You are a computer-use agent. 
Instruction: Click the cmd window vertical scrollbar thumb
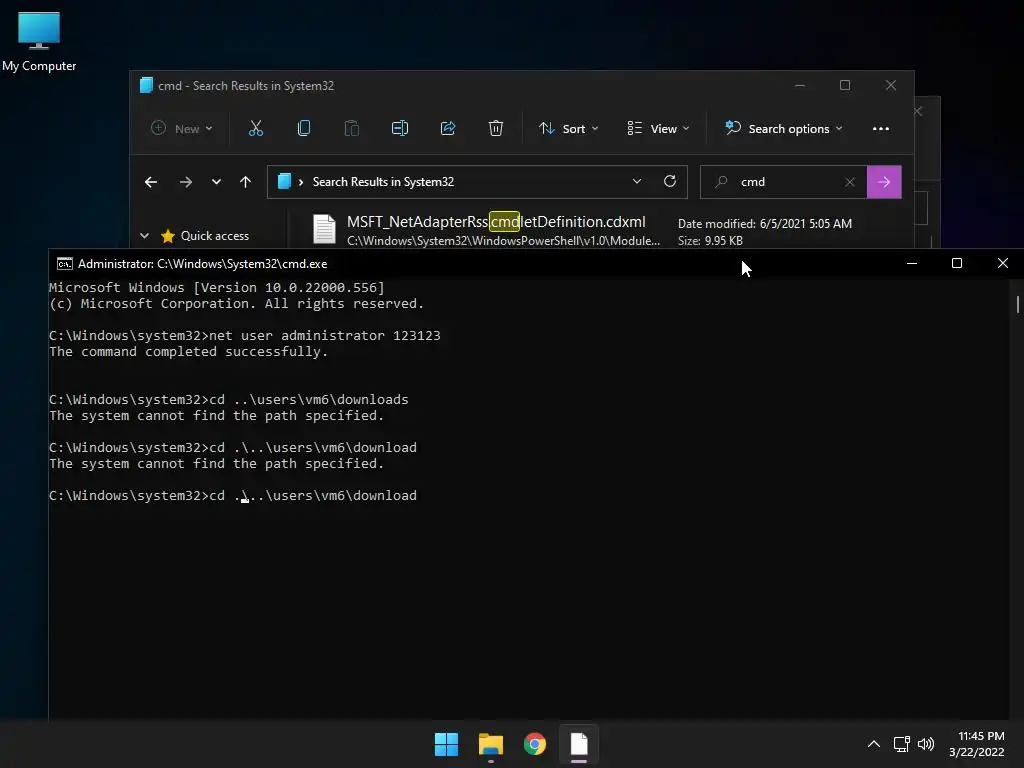1017,304
